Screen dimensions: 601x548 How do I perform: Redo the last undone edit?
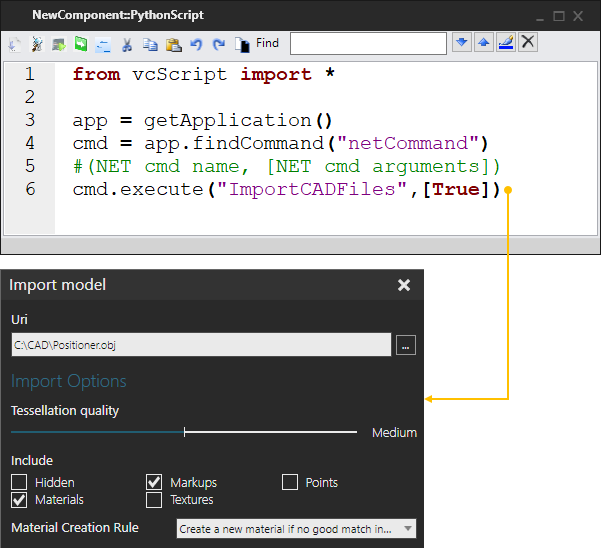tap(218, 44)
